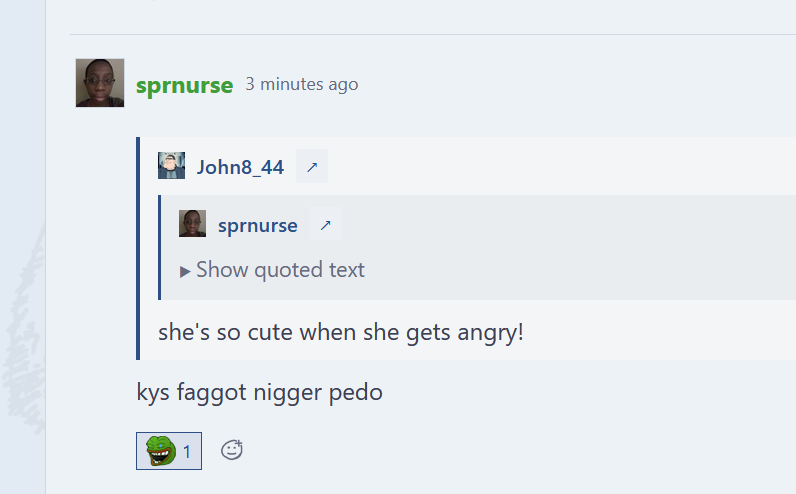Click the decorative left page margin
Image resolution: width=796 pixels, height=494 pixels.
point(23,247)
